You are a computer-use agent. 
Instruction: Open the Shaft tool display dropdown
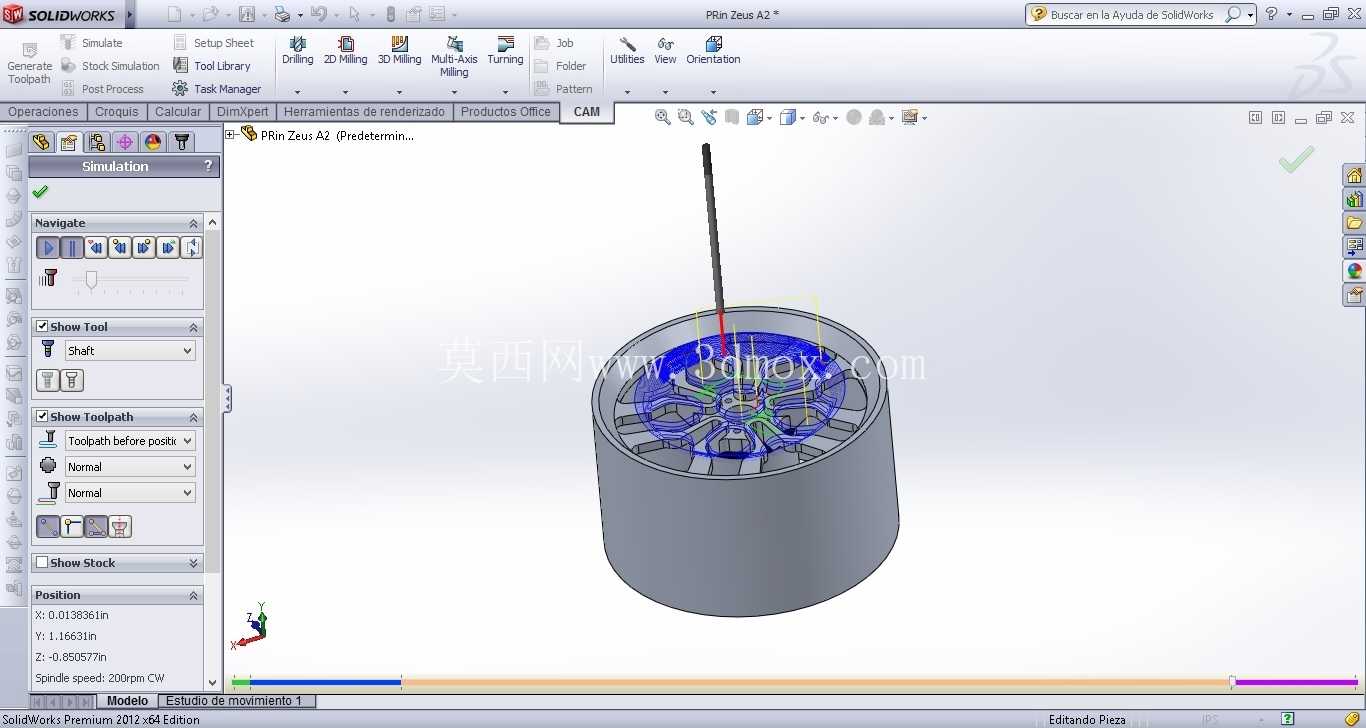130,351
